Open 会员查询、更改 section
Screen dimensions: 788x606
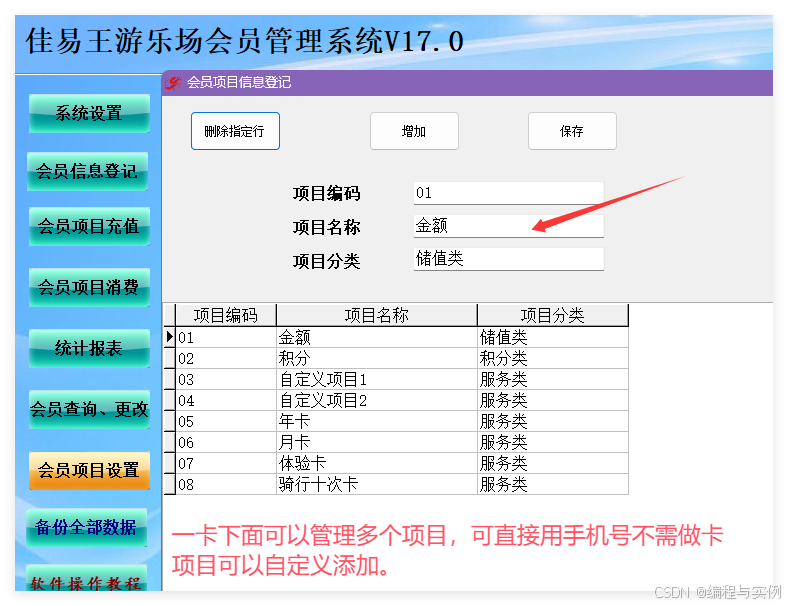[89, 409]
